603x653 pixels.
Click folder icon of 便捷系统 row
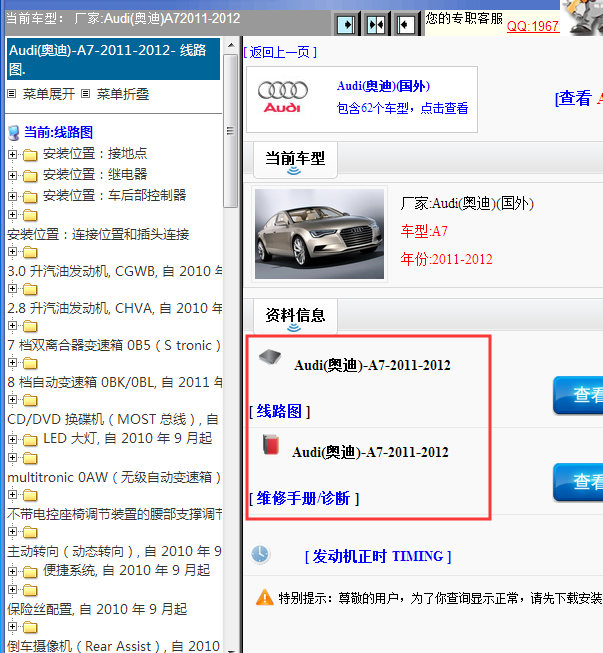[x=30, y=572]
